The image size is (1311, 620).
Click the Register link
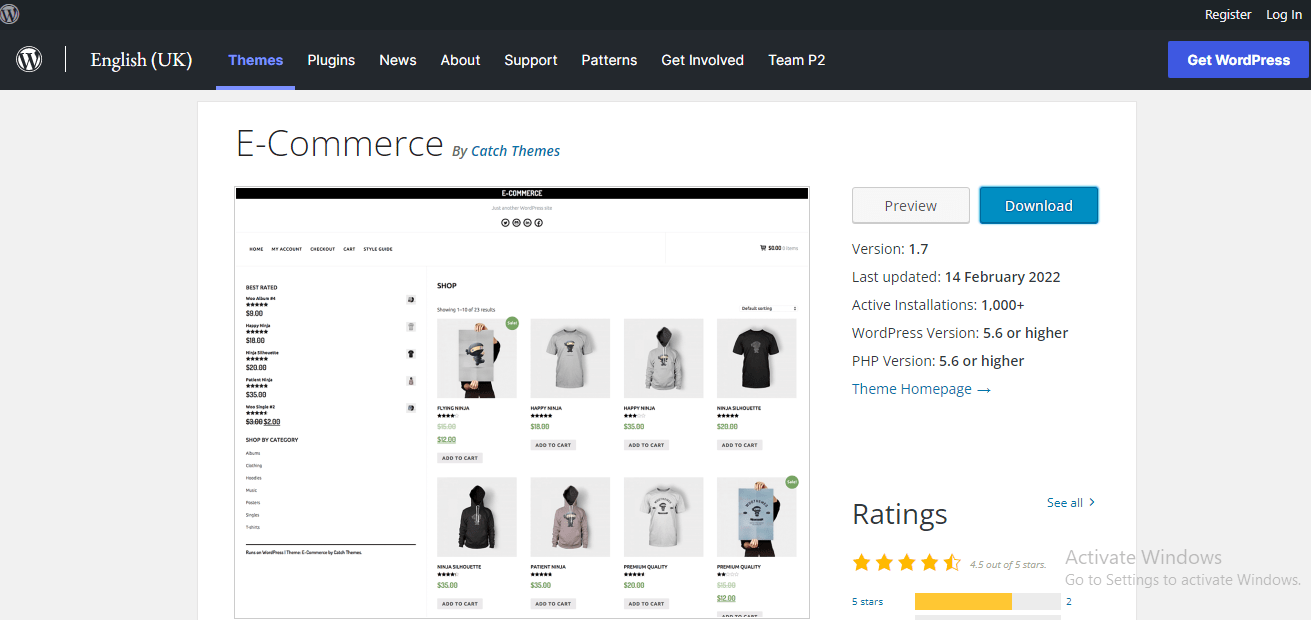click(1227, 14)
